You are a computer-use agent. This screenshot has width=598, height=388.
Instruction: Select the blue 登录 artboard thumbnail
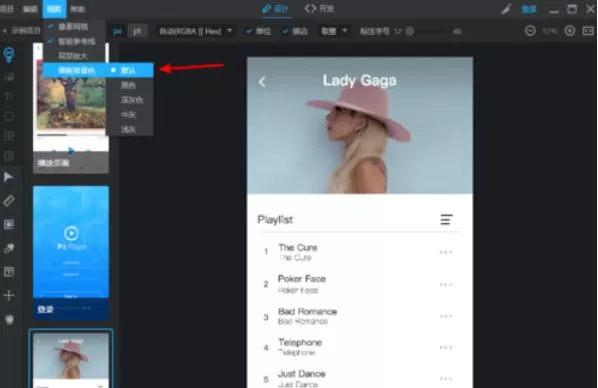coord(71,253)
